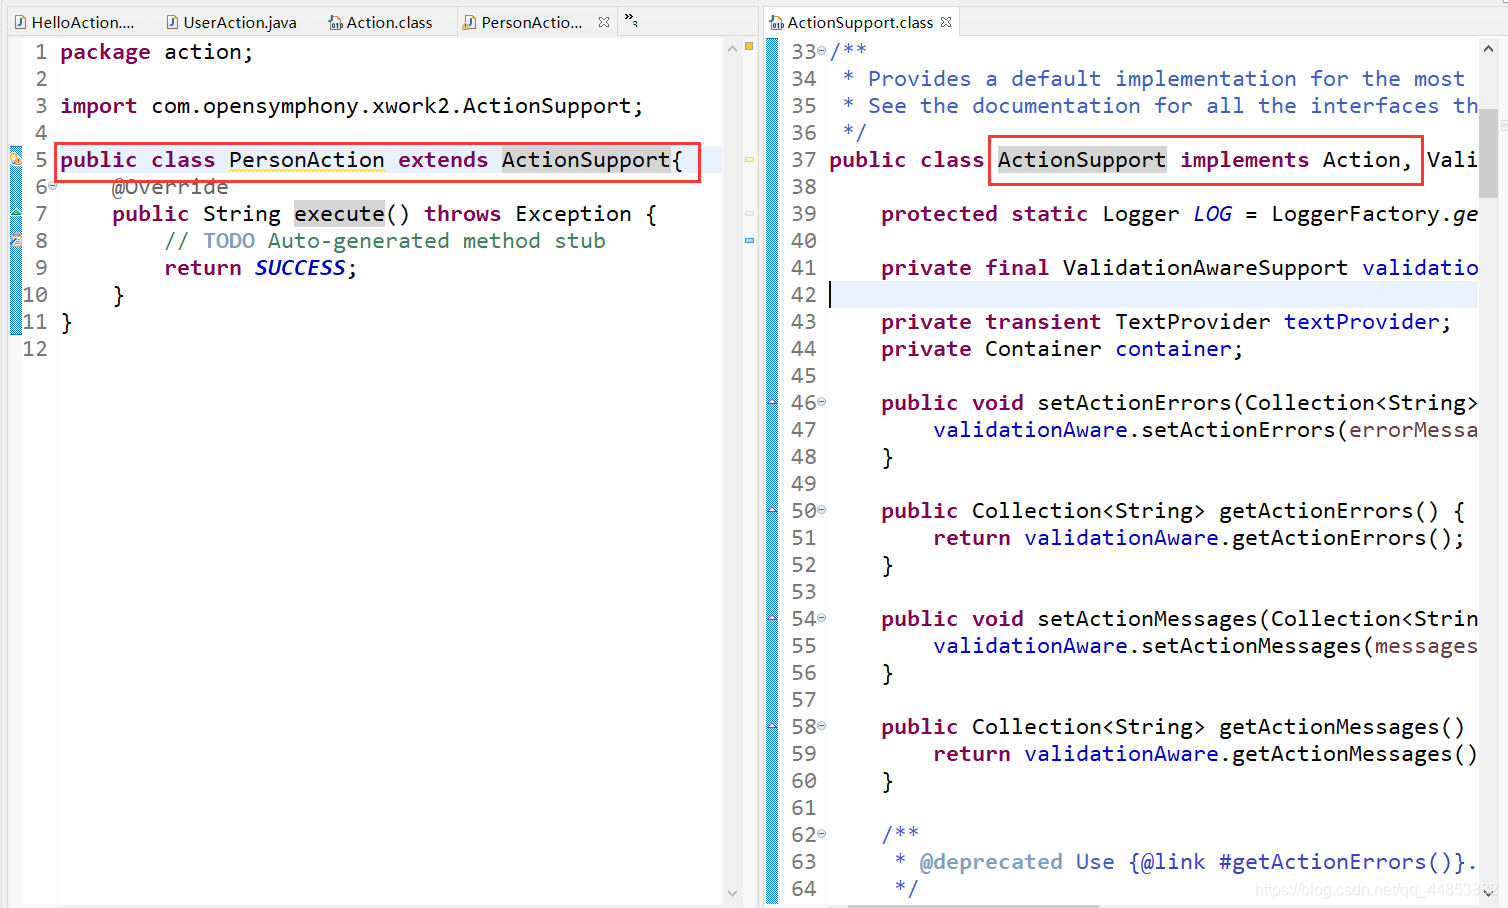
Task: Switch to the HelloAction editor tab
Action: tap(73, 22)
